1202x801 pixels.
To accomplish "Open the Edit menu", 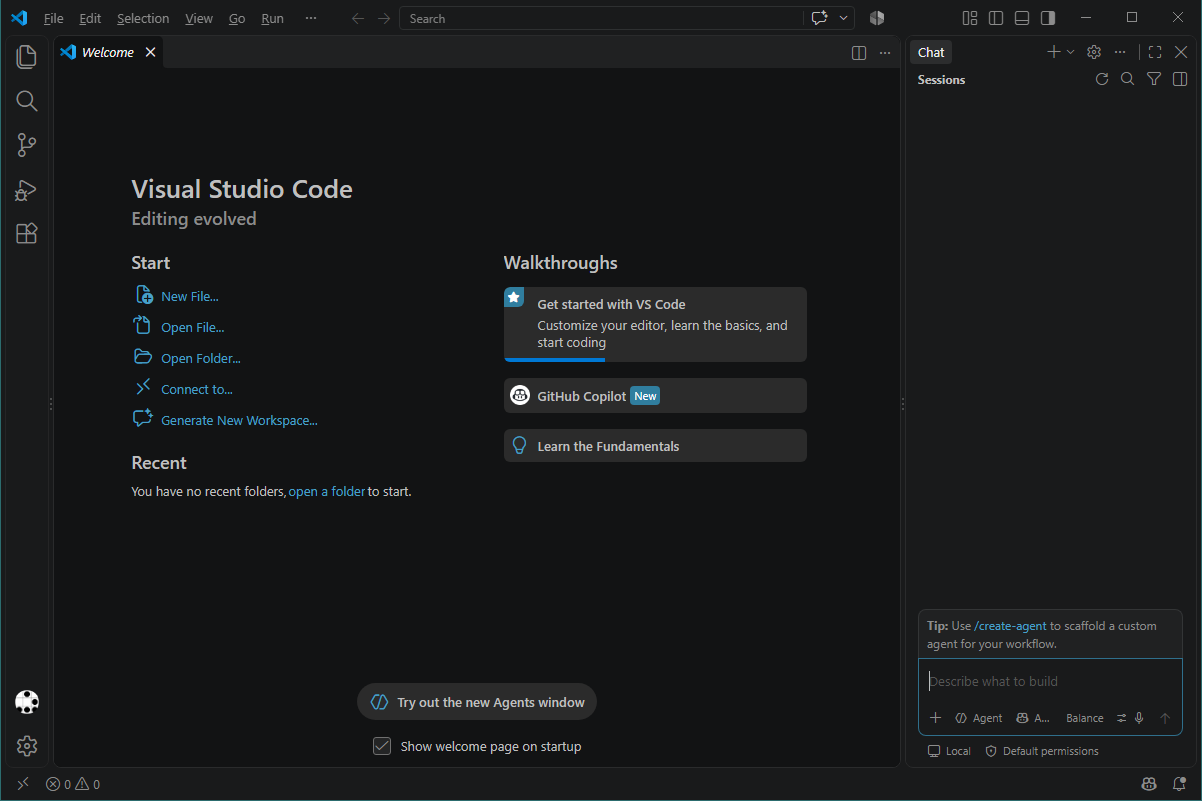I will (x=90, y=18).
